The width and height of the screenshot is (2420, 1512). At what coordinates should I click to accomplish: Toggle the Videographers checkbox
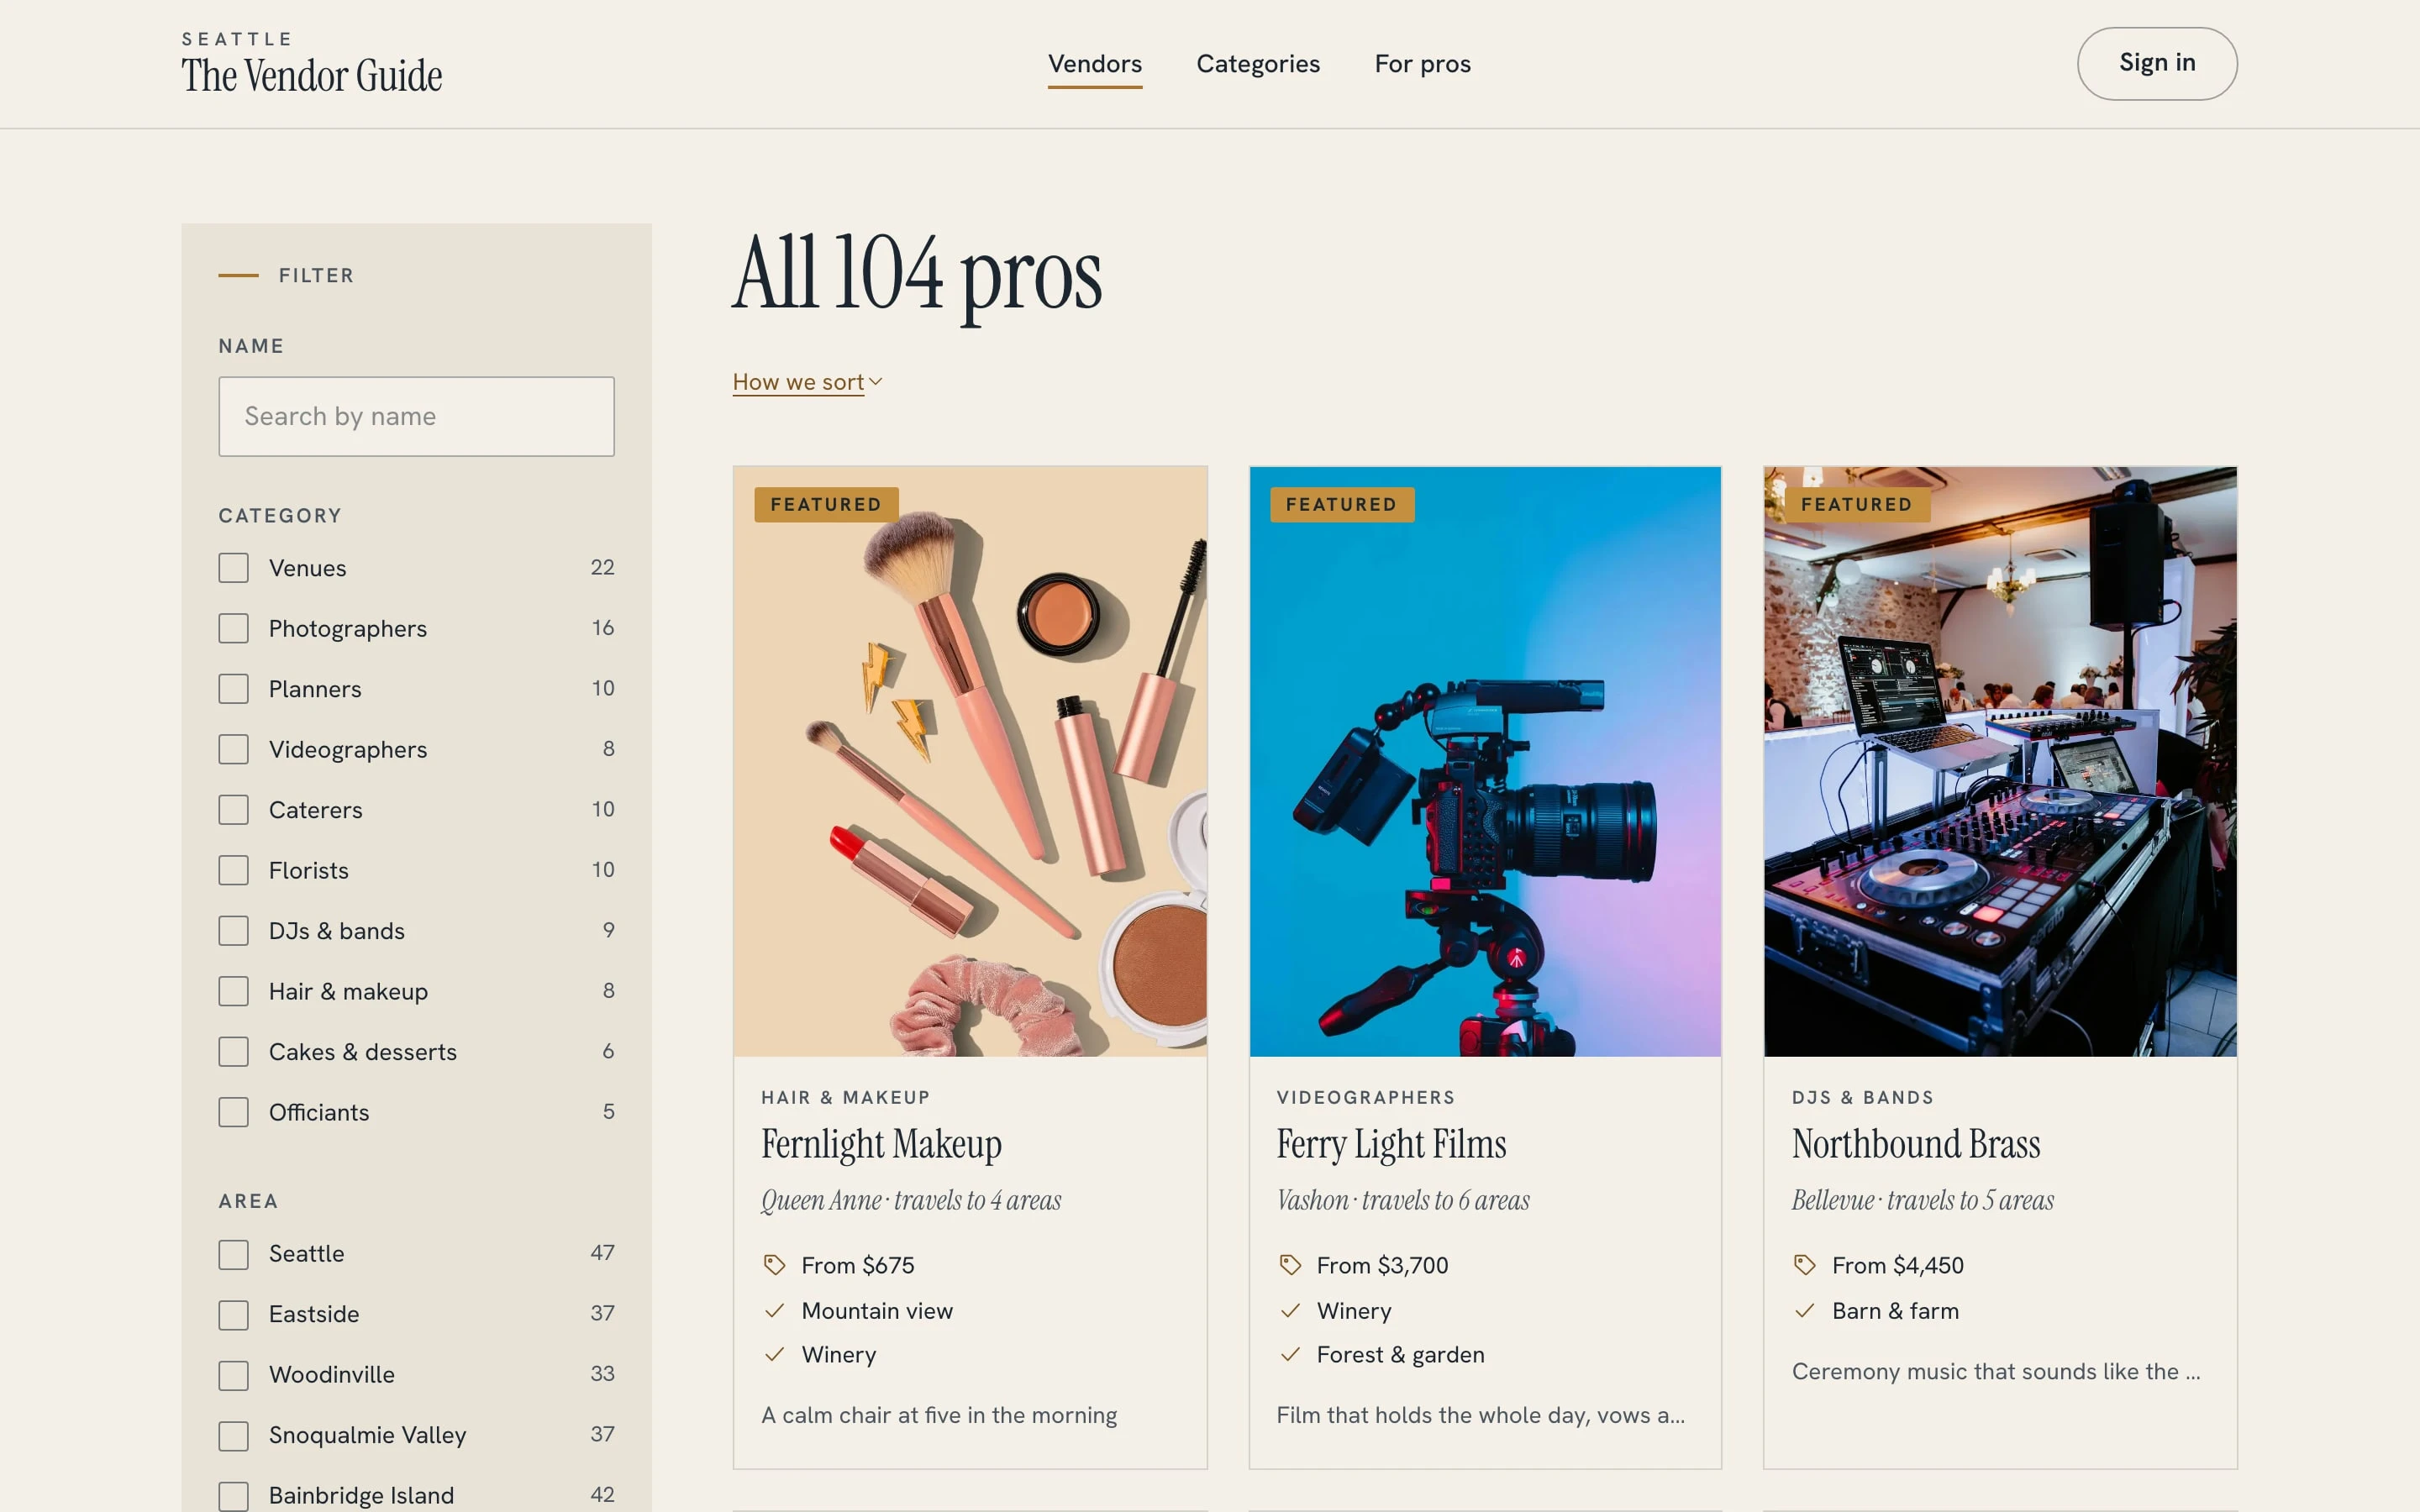click(234, 749)
